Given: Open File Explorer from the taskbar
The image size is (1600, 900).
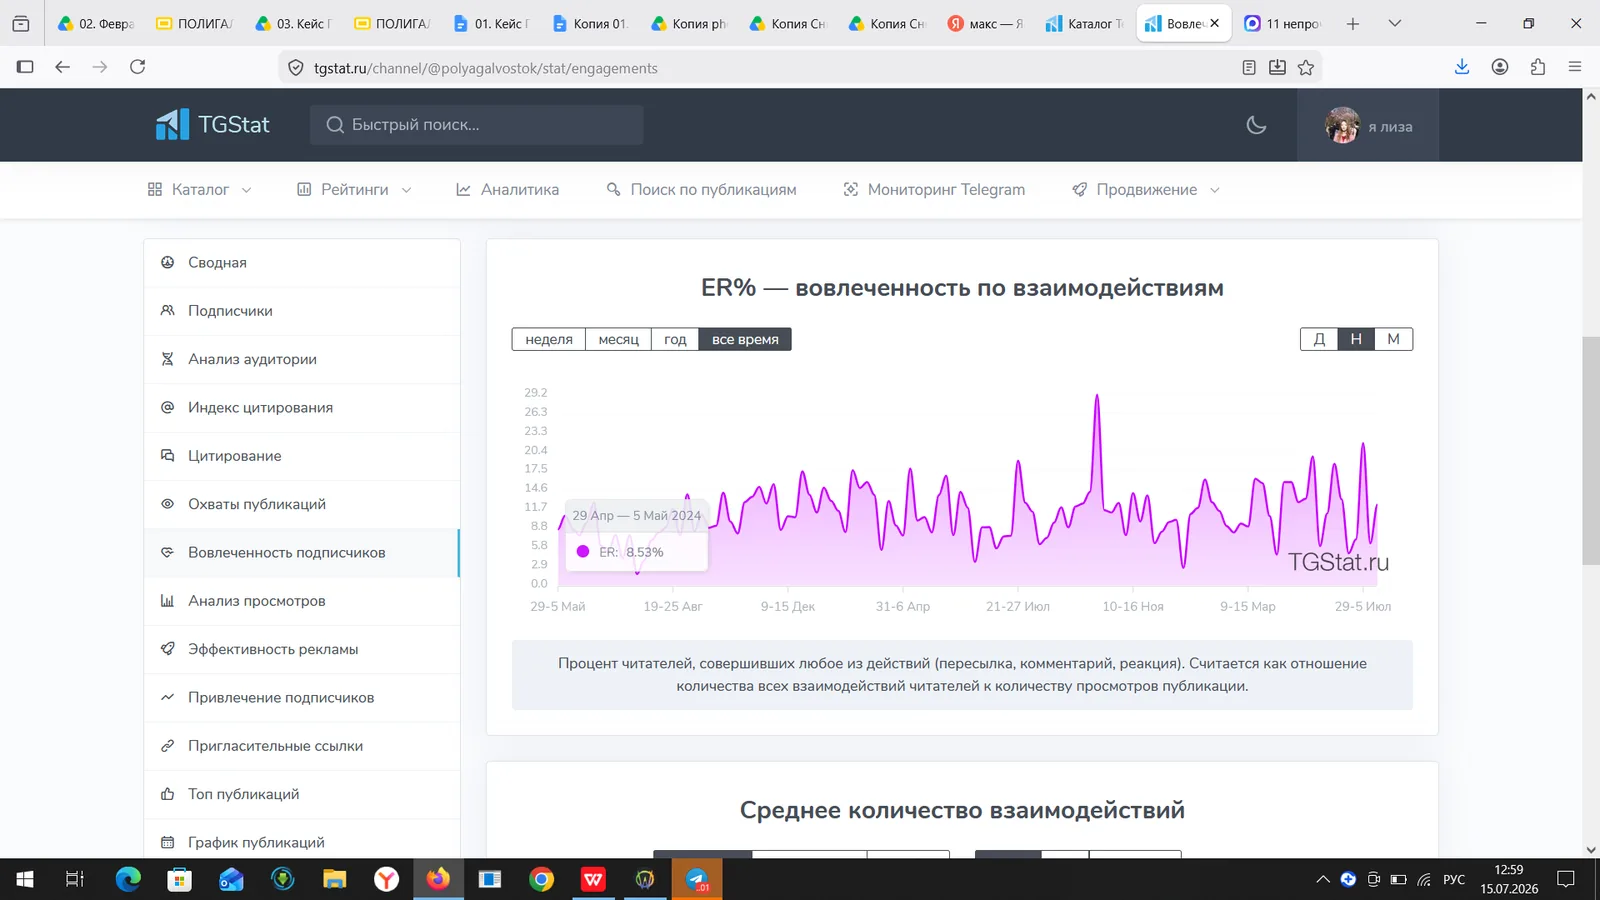Looking at the screenshot, I should pos(334,879).
